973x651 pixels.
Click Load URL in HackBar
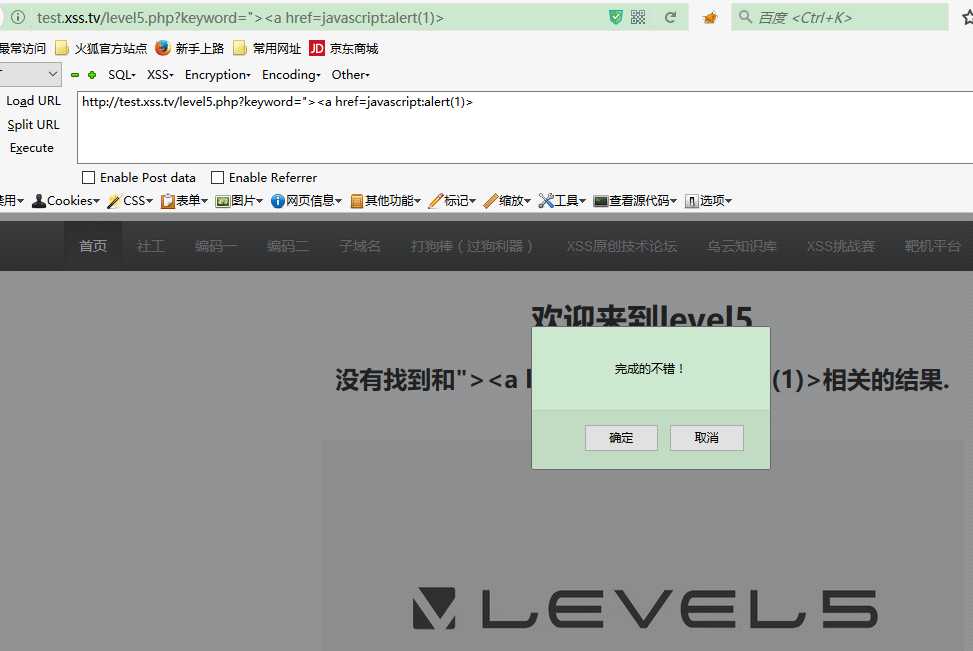33,101
